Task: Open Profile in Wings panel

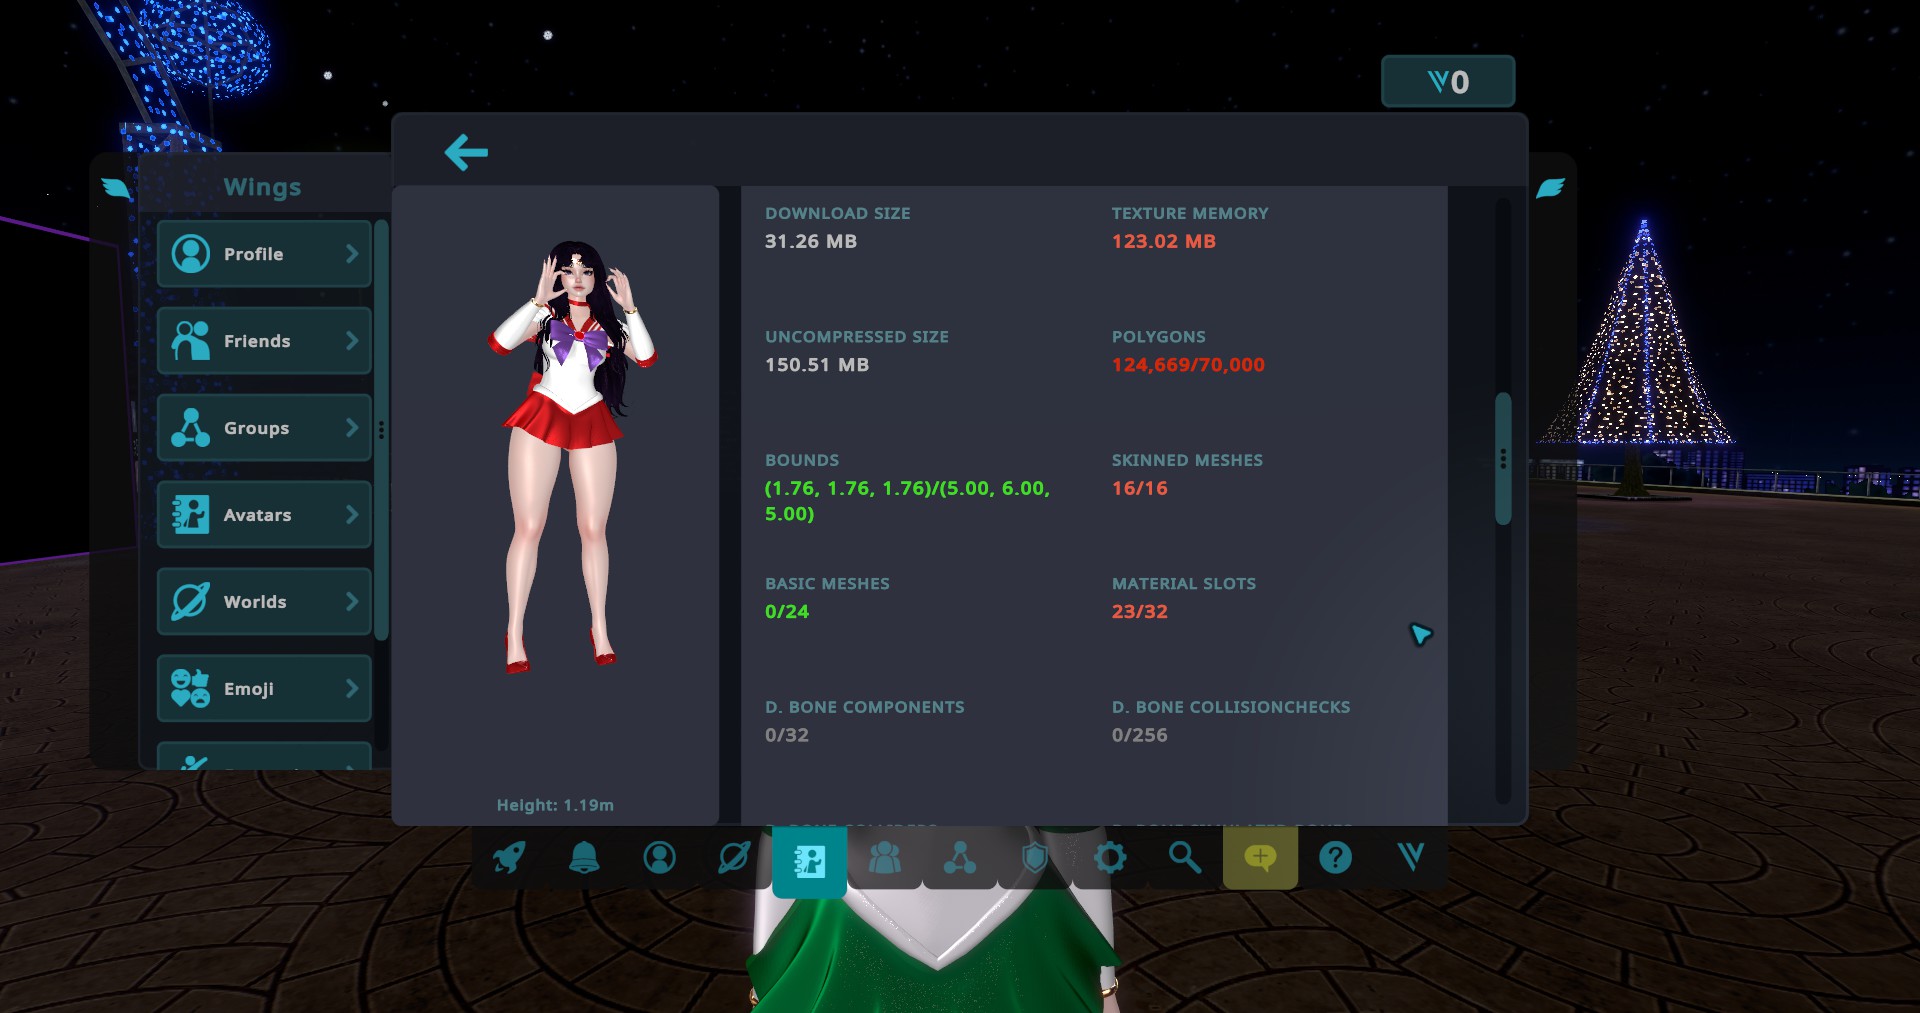Action: [264, 254]
